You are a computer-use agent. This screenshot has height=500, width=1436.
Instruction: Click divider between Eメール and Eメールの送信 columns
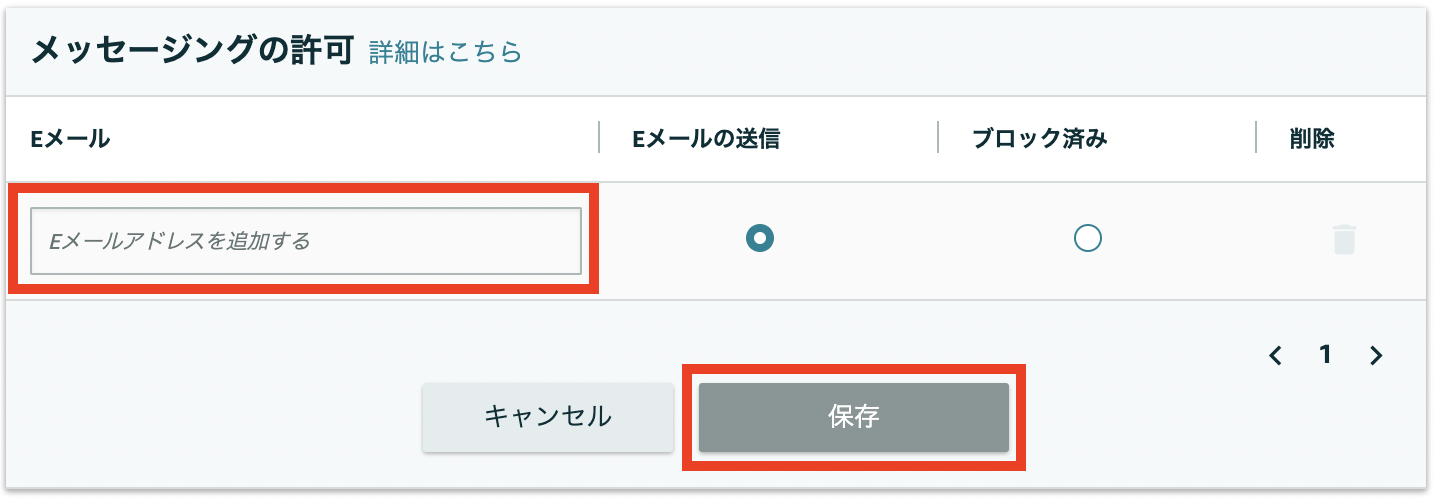point(599,138)
